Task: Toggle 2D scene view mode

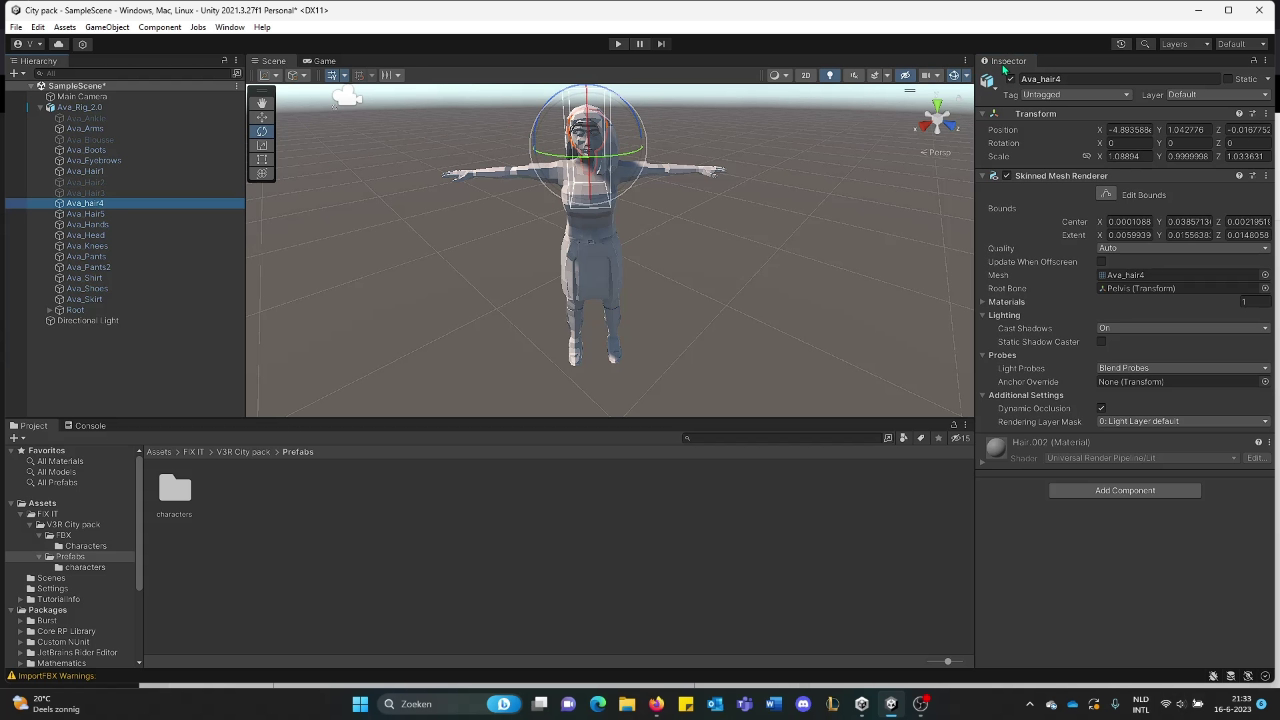Action: coord(806,75)
